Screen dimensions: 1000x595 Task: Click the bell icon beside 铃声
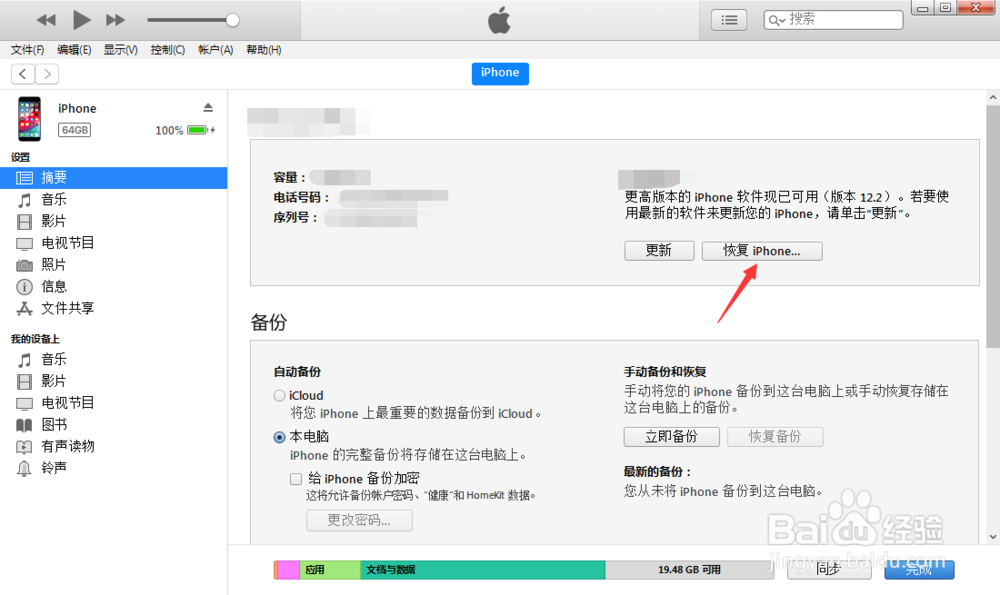24,469
